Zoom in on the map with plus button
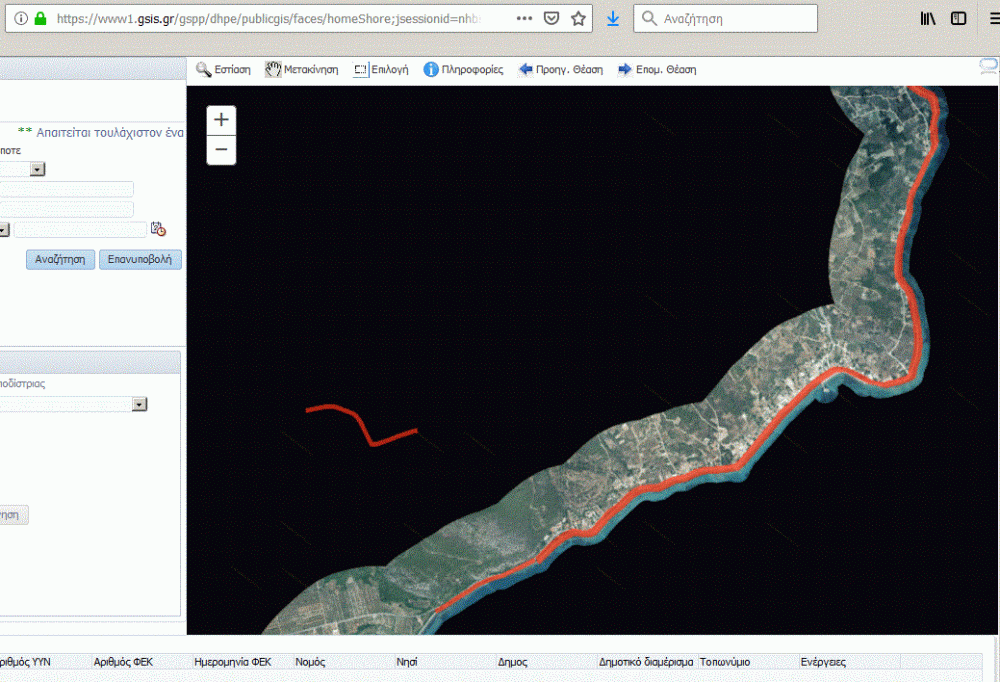The height and width of the screenshot is (682, 1000). [221, 120]
